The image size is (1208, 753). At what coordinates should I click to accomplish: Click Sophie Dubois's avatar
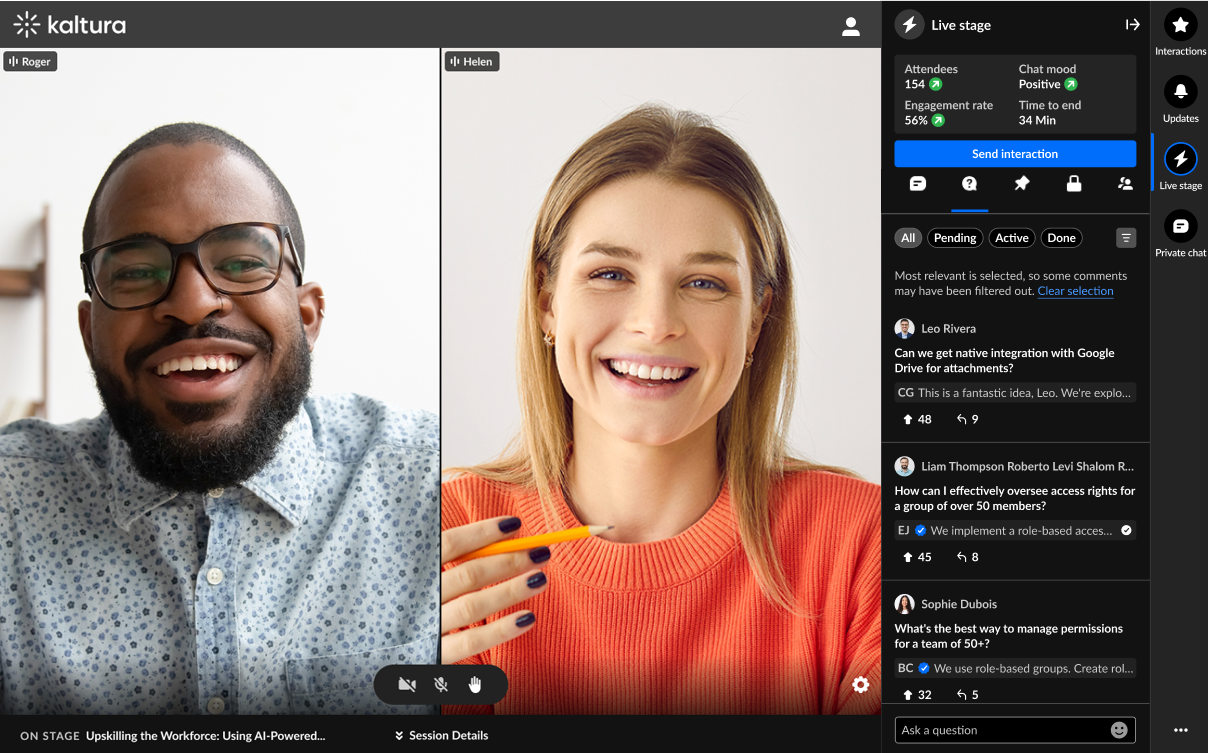click(x=904, y=604)
